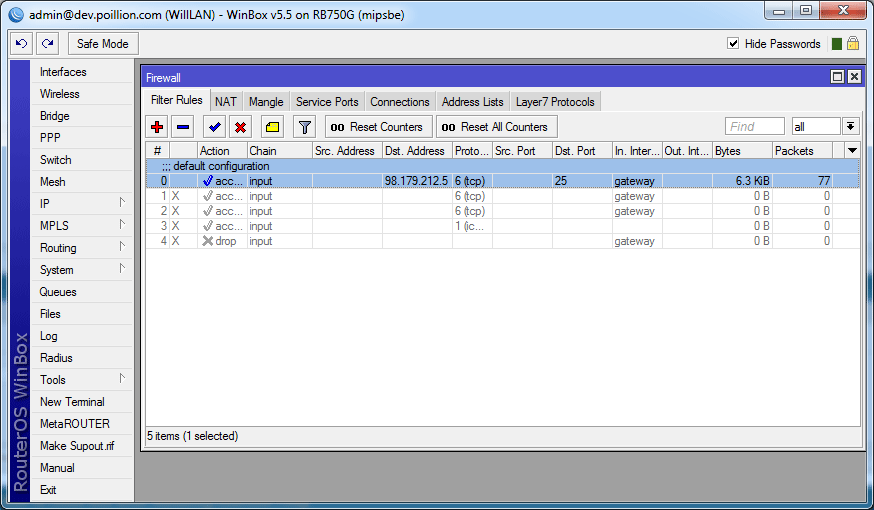Open Interfaces in the sidebar
This screenshot has height=510, width=874.
click(82, 72)
